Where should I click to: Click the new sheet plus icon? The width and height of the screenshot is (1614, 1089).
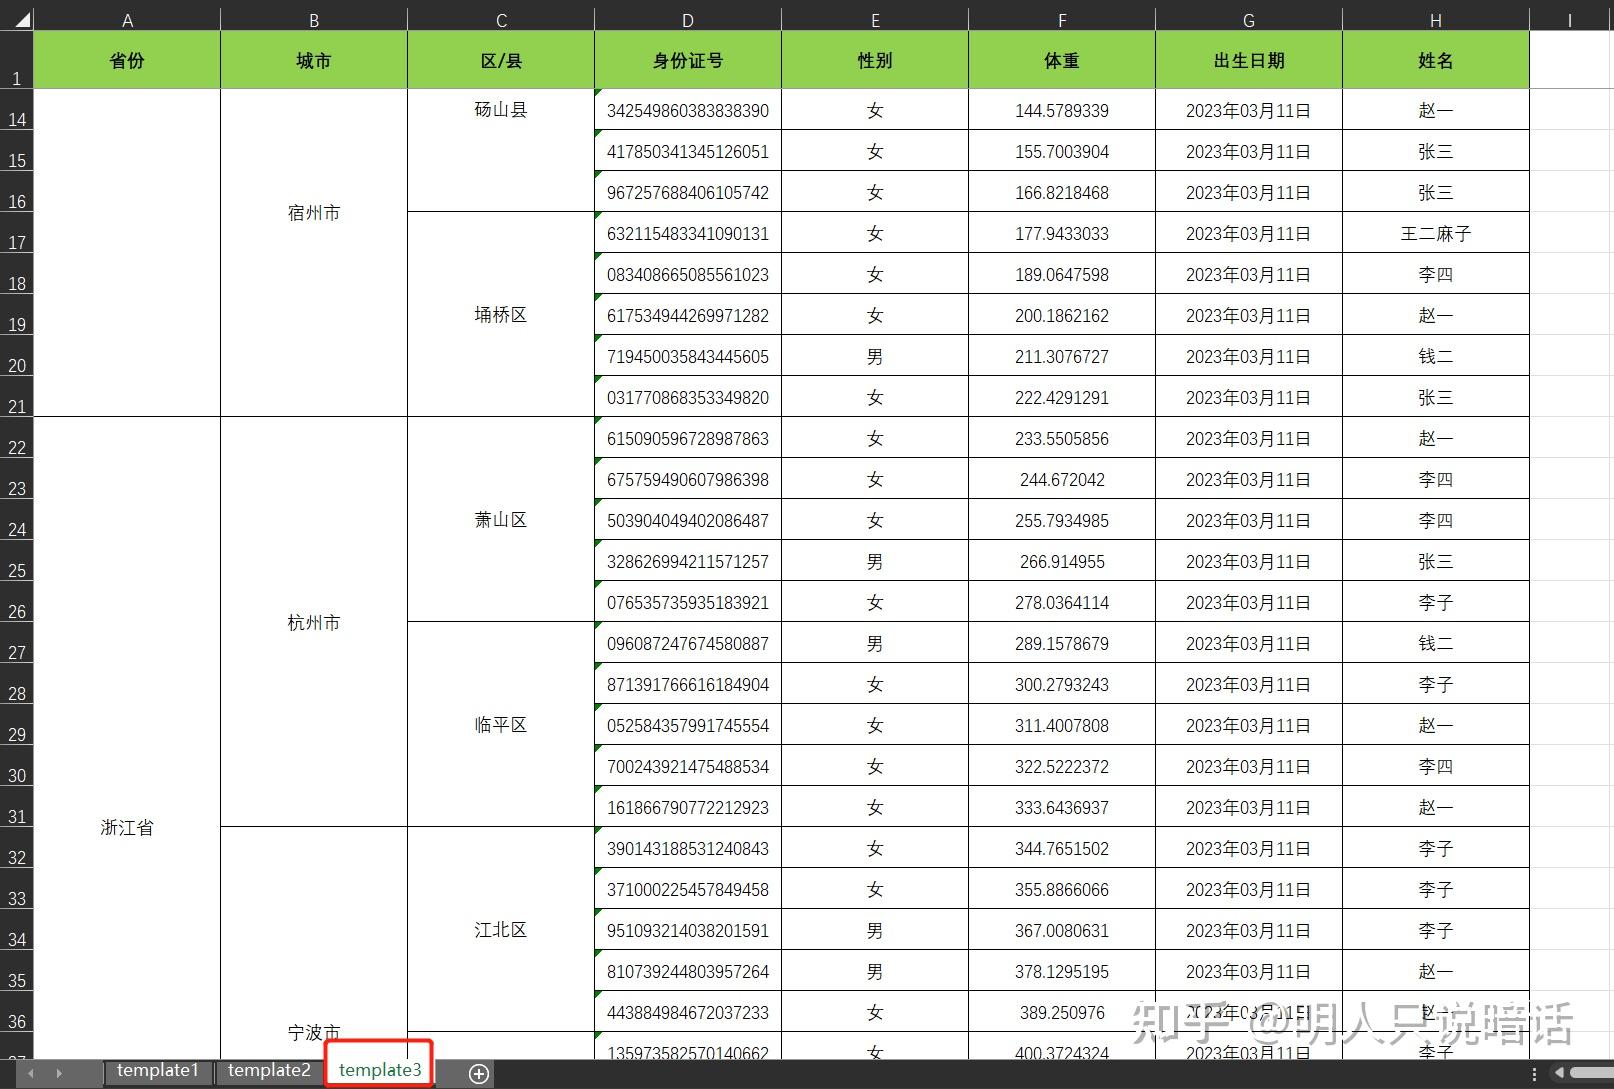click(x=477, y=1073)
